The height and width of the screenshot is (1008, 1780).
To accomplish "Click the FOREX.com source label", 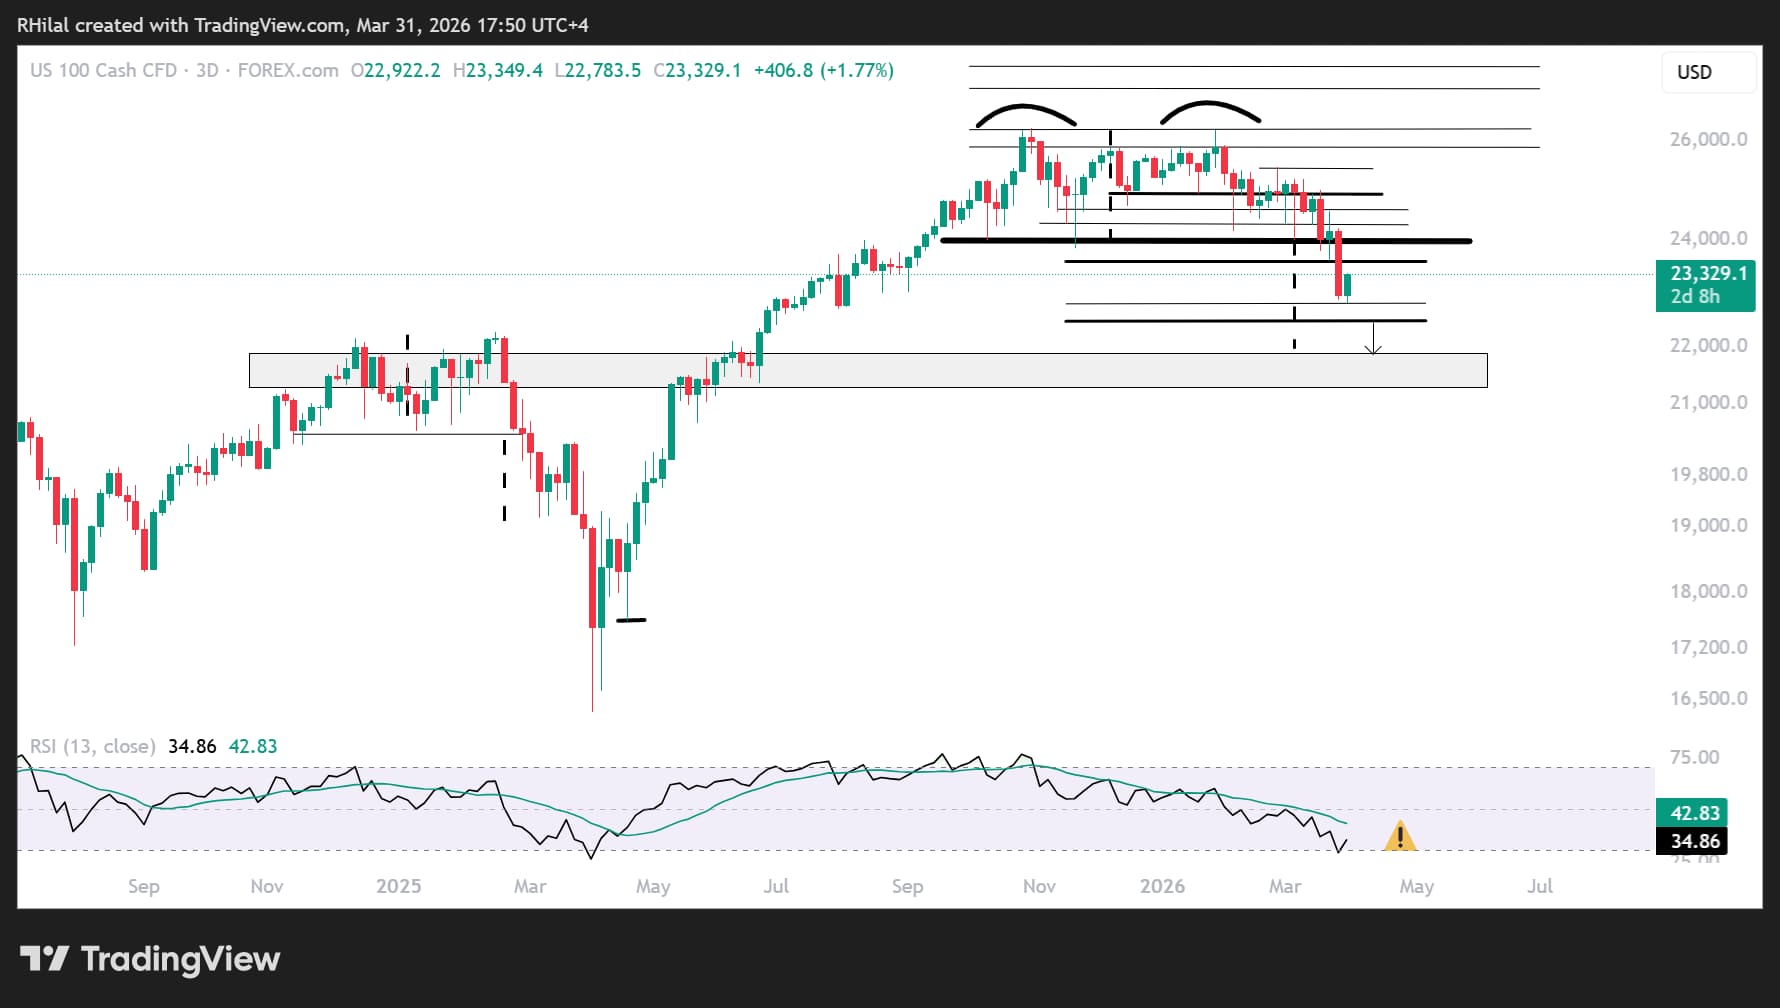I will pyautogui.click(x=288, y=71).
